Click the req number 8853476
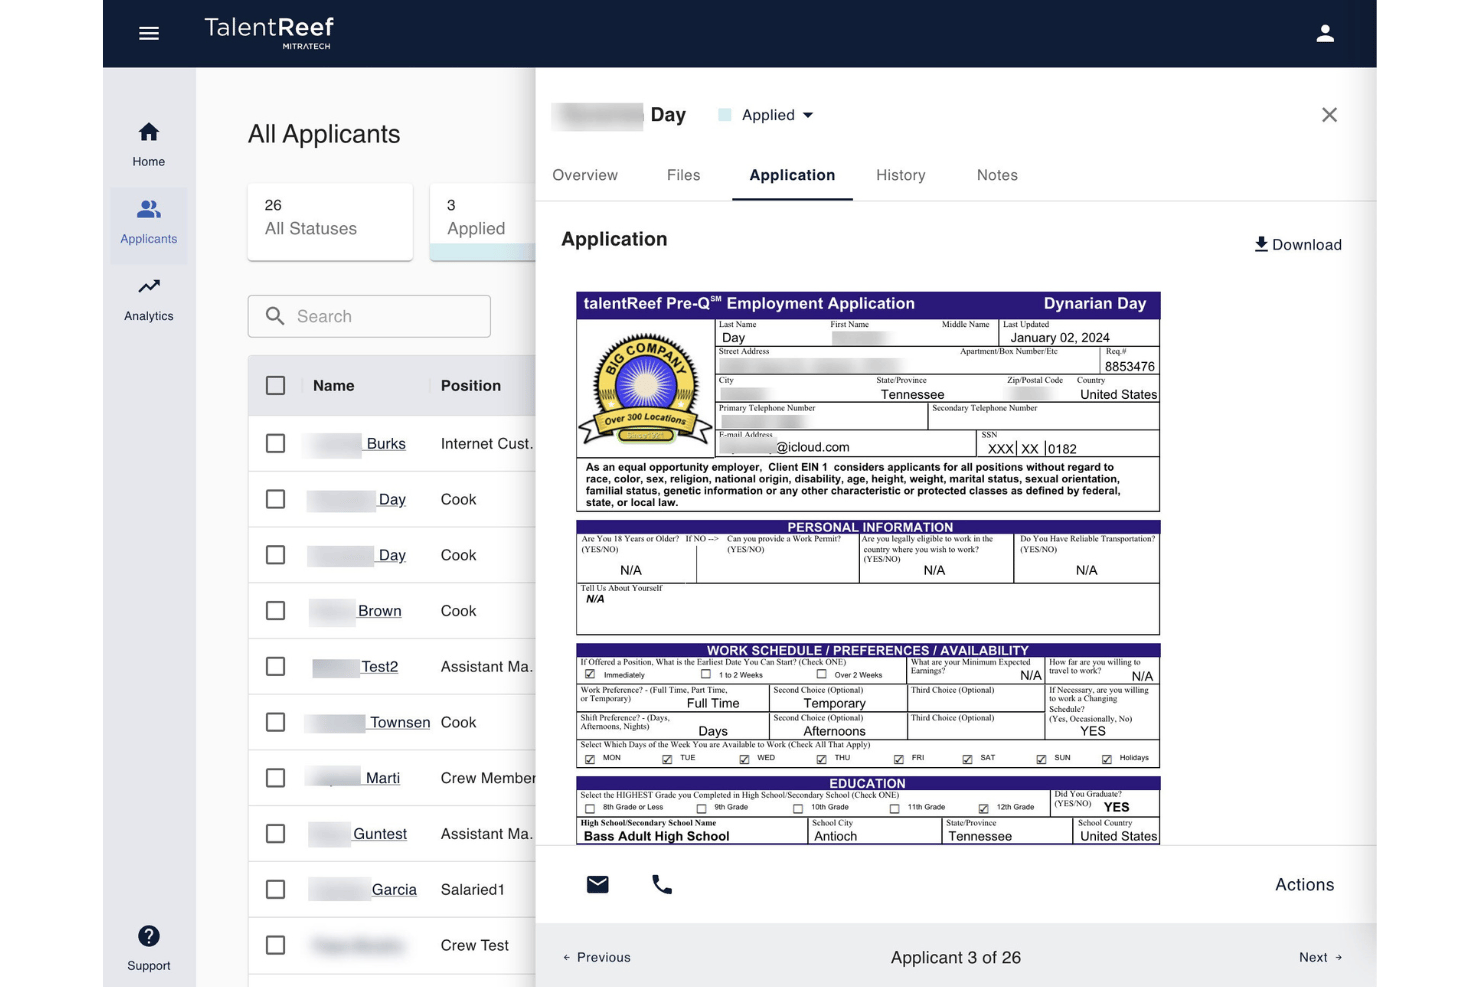The height and width of the screenshot is (987, 1480). pos(1130,366)
